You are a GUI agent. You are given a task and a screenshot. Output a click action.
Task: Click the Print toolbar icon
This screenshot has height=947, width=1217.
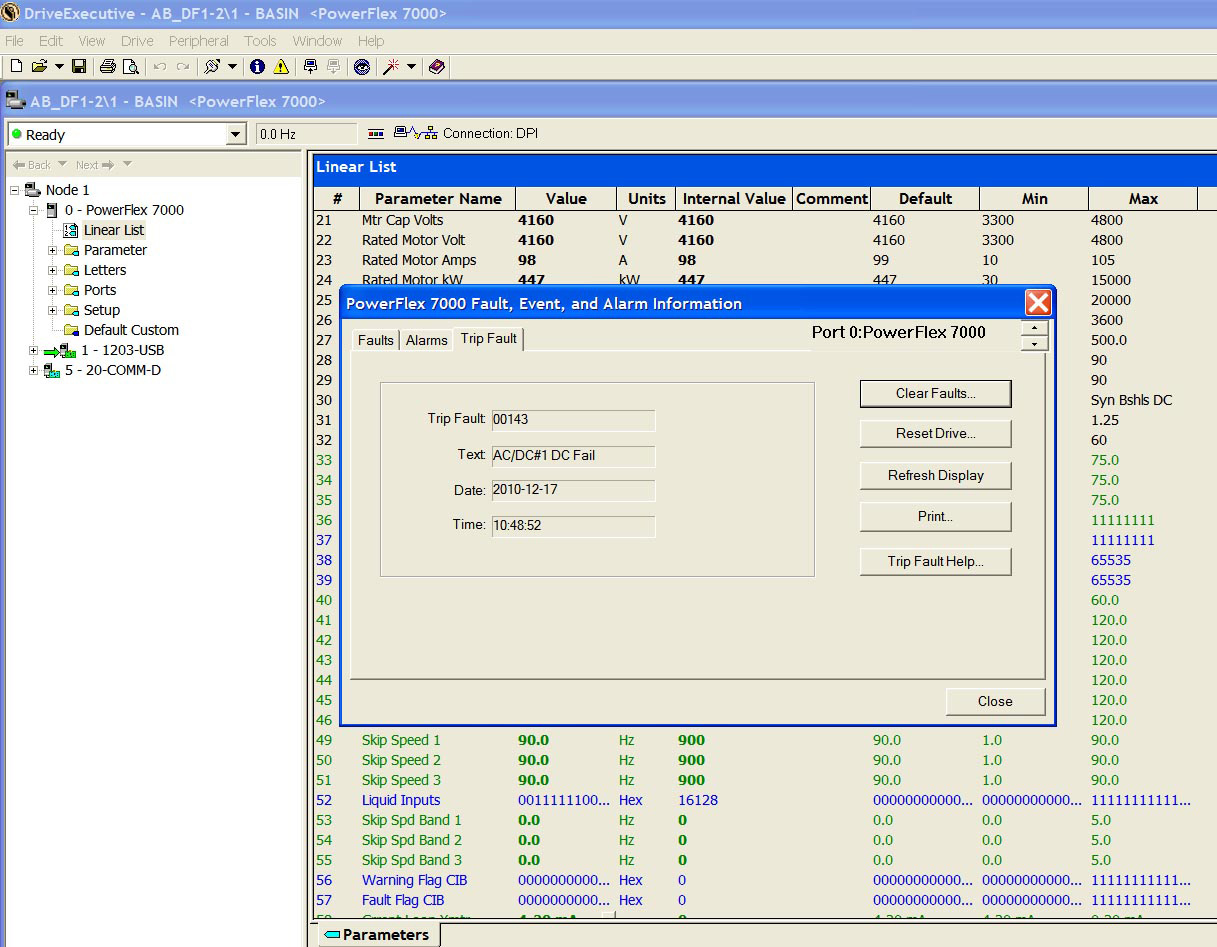coord(108,67)
